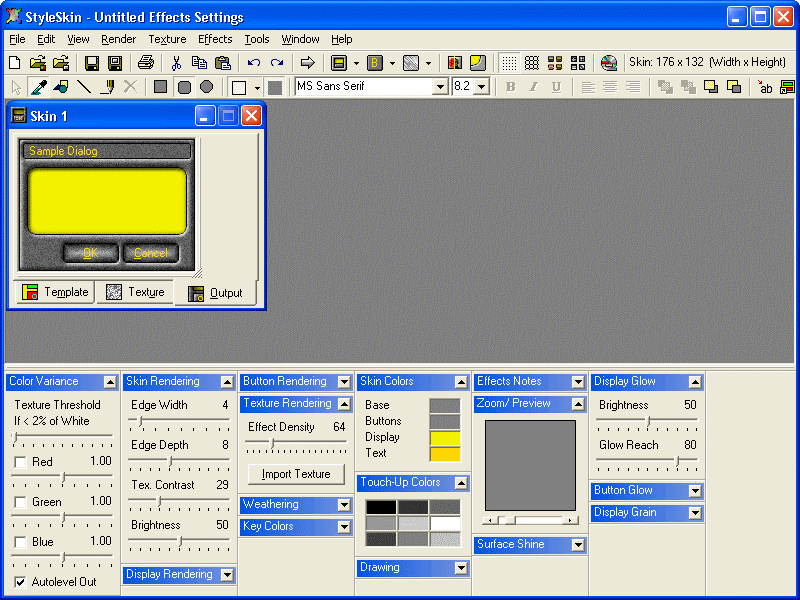Viewport: 800px width, 600px height.
Task: Click the Undo arrow icon
Action: tap(254, 63)
